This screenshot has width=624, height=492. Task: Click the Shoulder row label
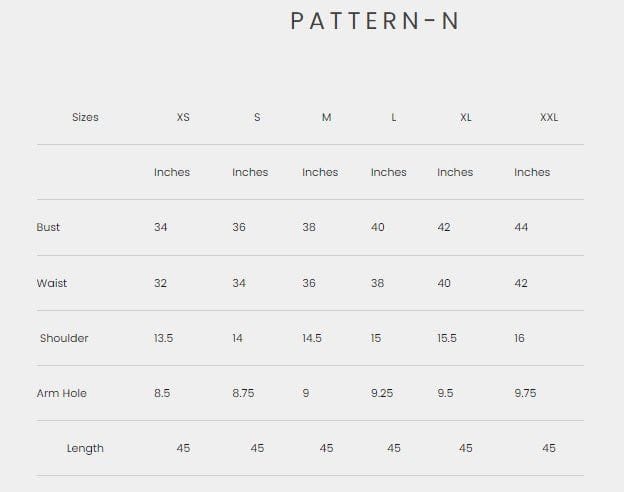(x=64, y=338)
